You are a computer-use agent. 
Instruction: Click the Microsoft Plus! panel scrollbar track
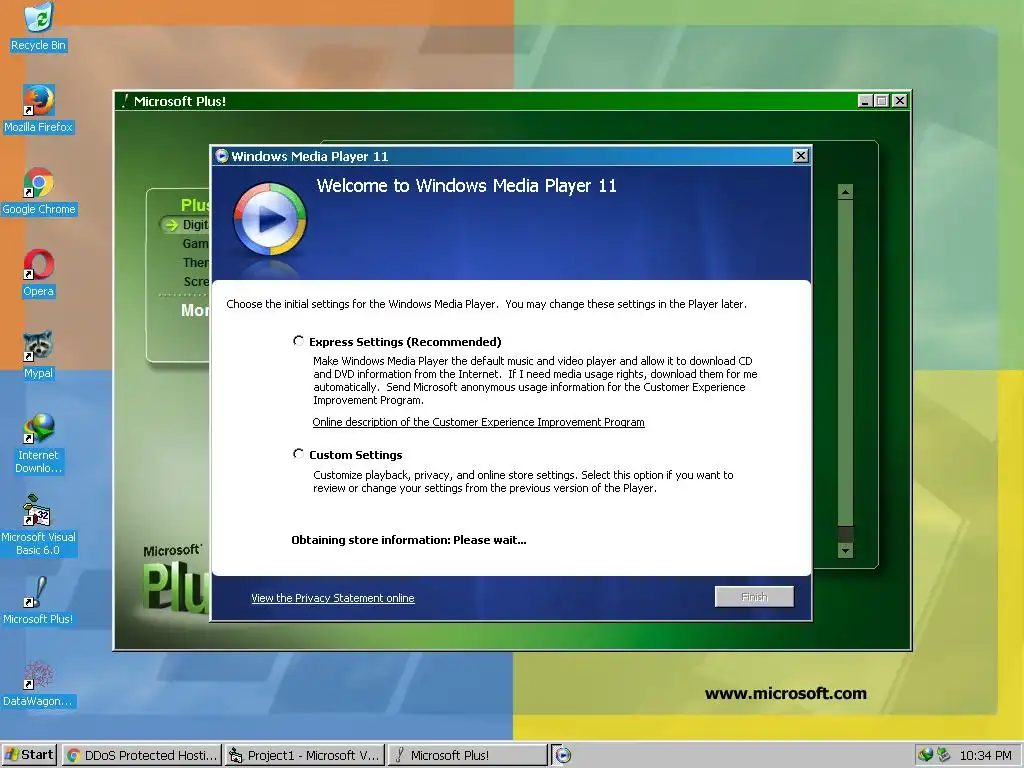coord(845,362)
